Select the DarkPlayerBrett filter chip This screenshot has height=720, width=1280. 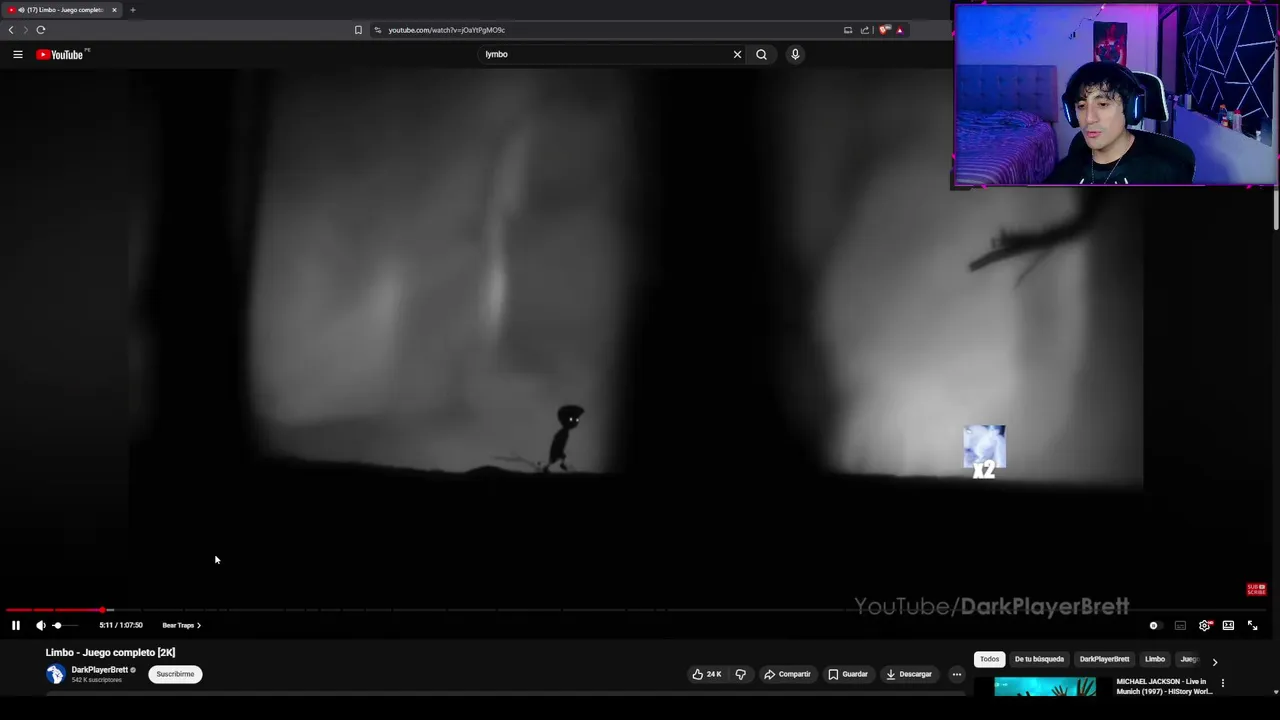coord(1104,659)
